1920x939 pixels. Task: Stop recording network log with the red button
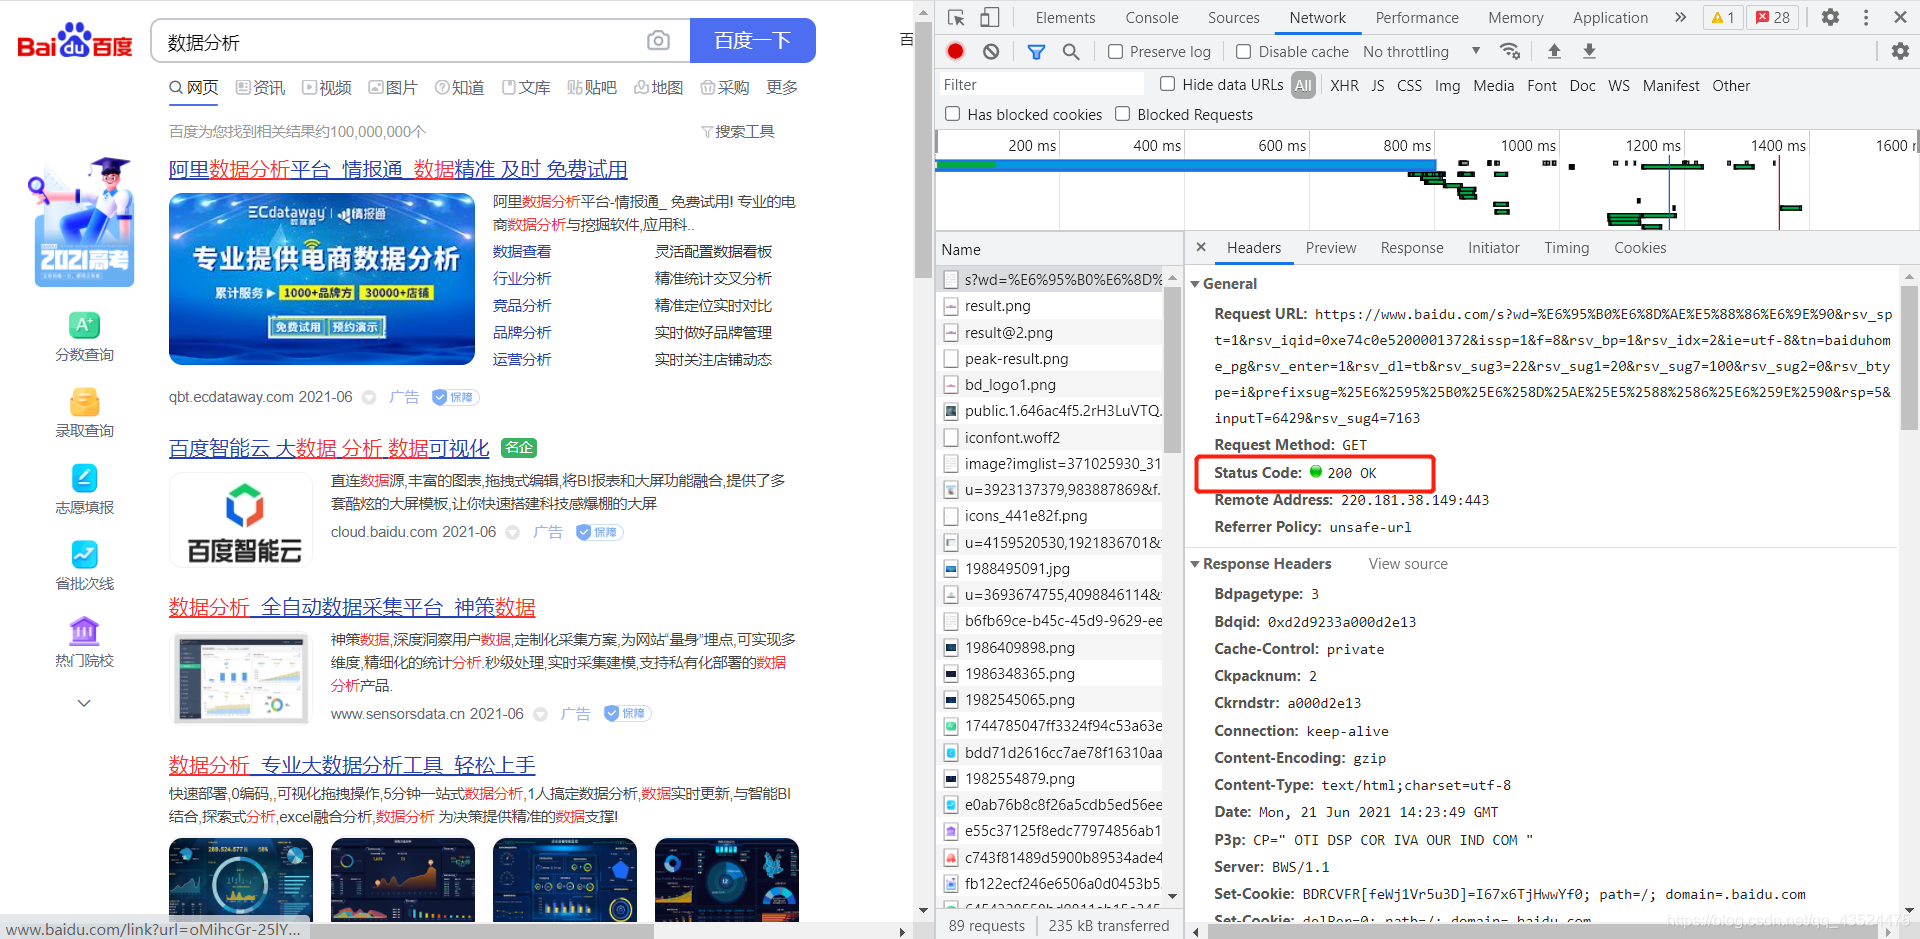coord(955,51)
